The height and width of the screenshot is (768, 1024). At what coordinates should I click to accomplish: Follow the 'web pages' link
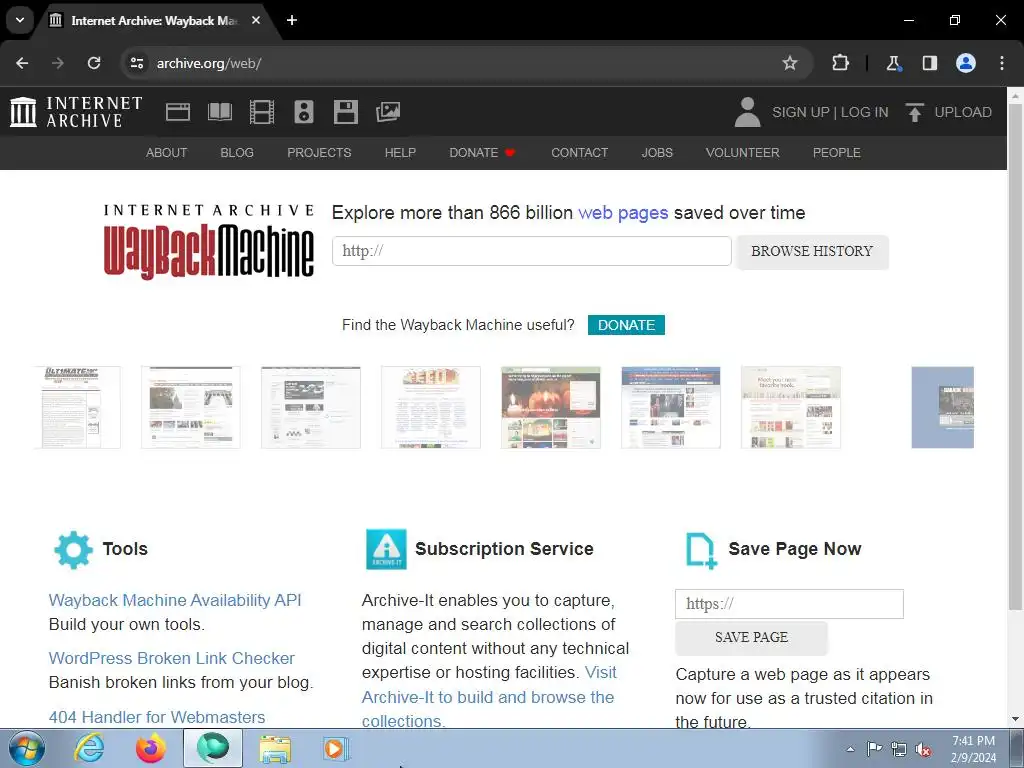pyautogui.click(x=623, y=213)
